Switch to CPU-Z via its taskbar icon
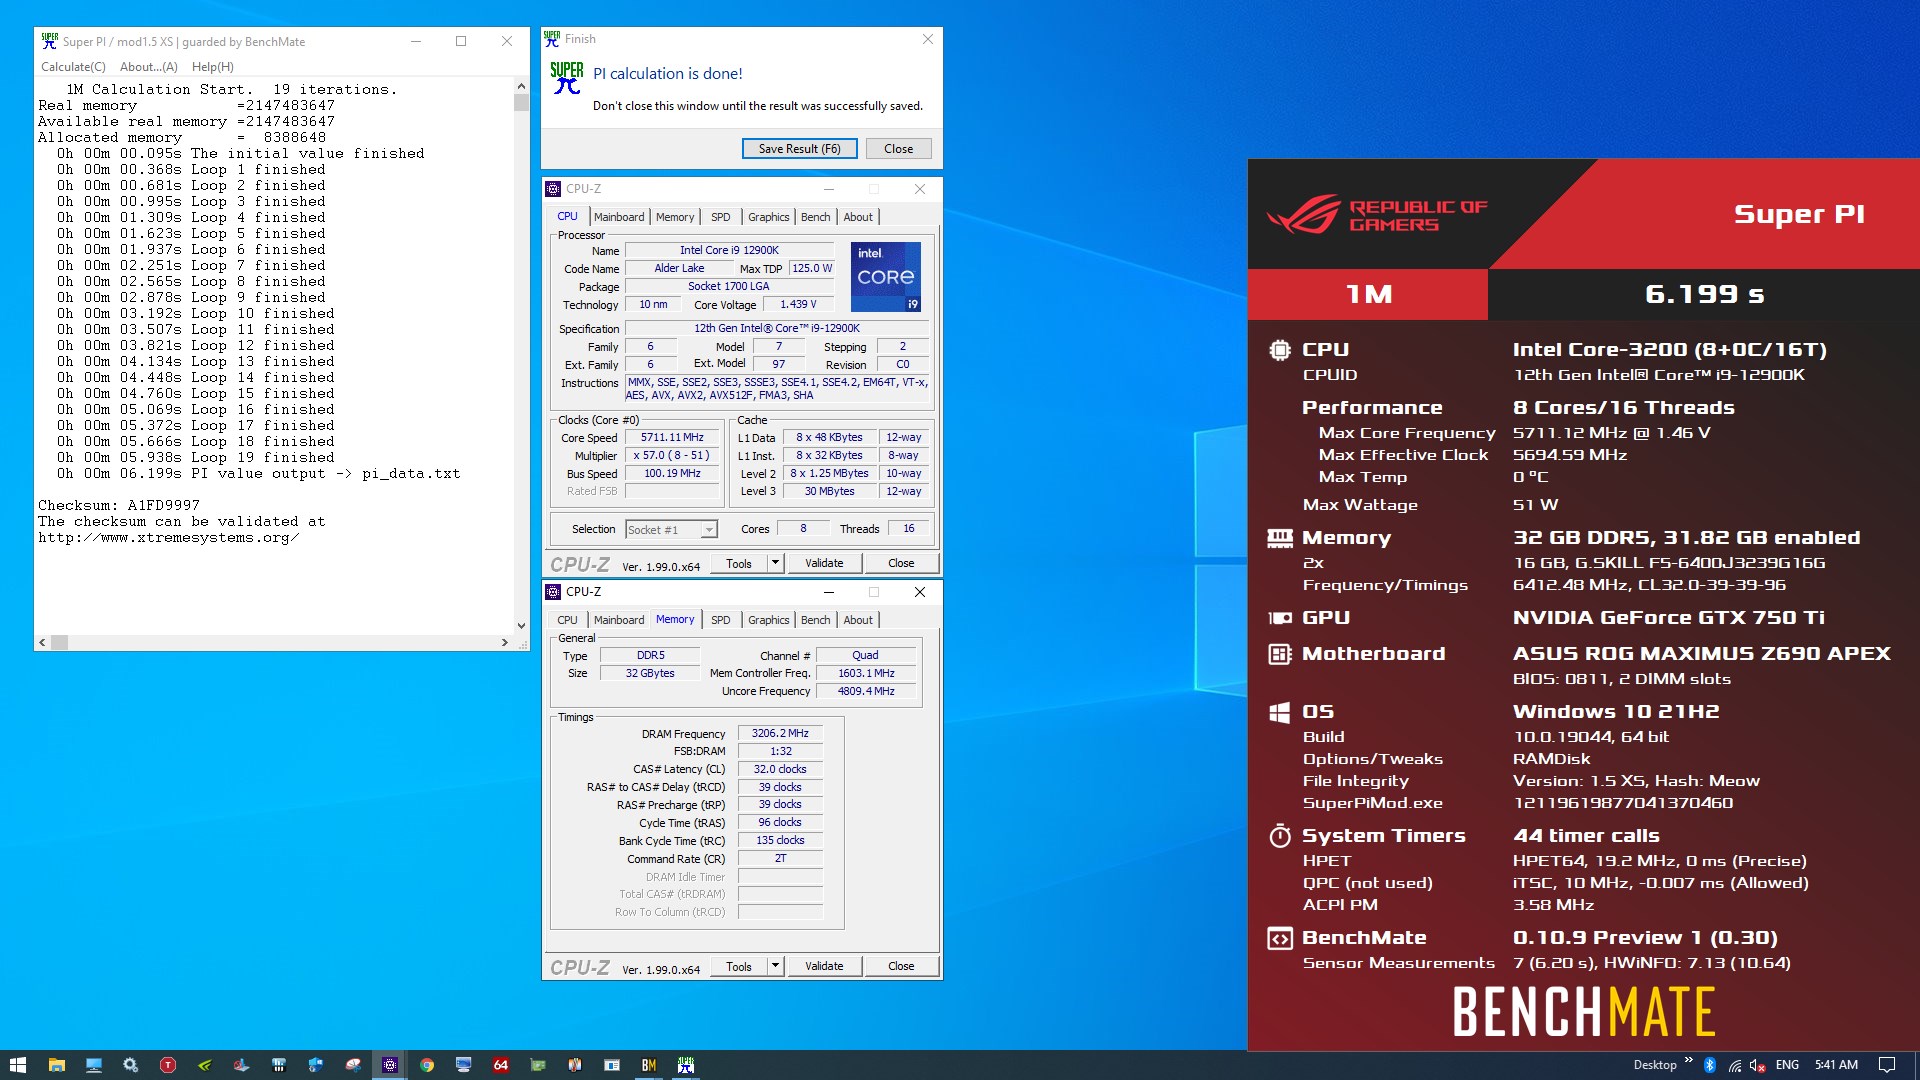Viewport: 1920px width, 1080px height. tap(390, 1065)
